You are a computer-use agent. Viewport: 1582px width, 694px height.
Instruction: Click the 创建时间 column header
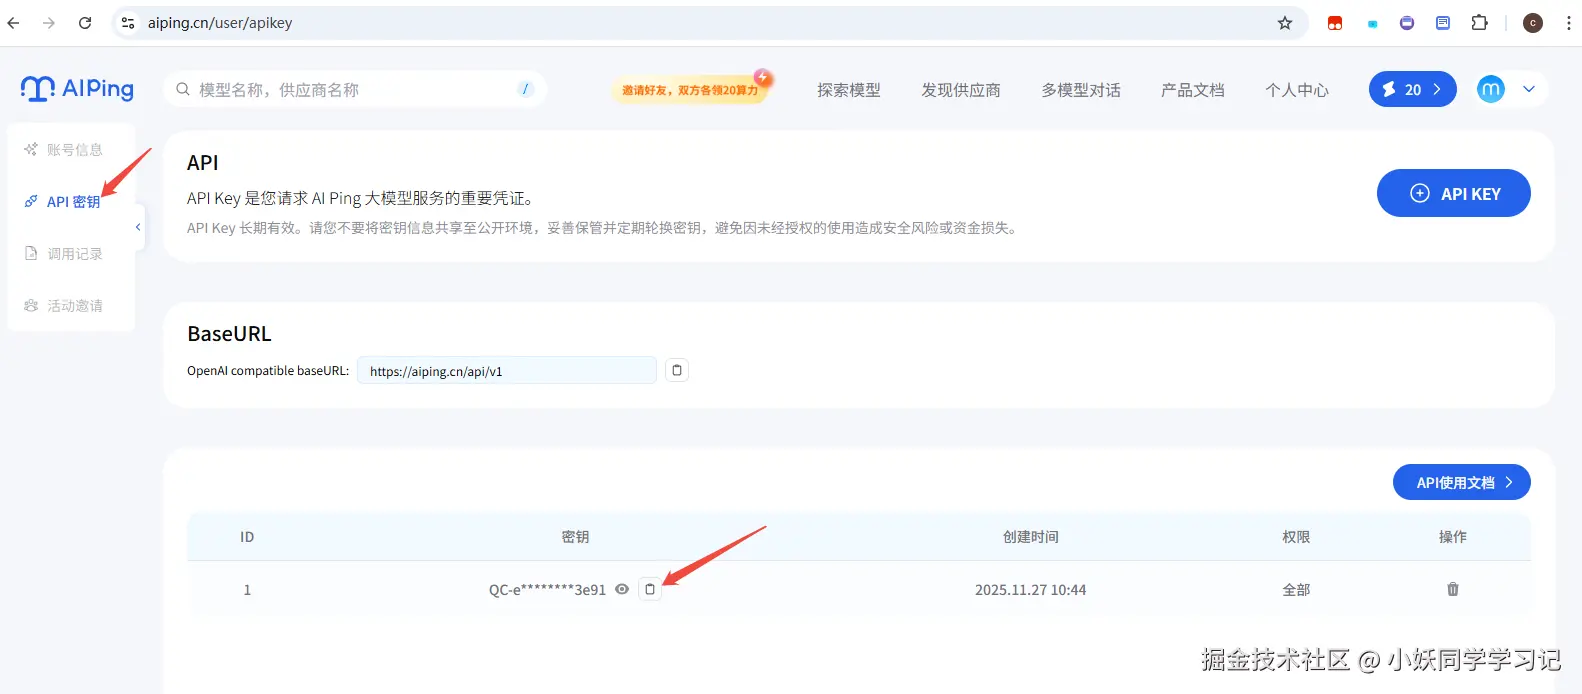(1030, 537)
